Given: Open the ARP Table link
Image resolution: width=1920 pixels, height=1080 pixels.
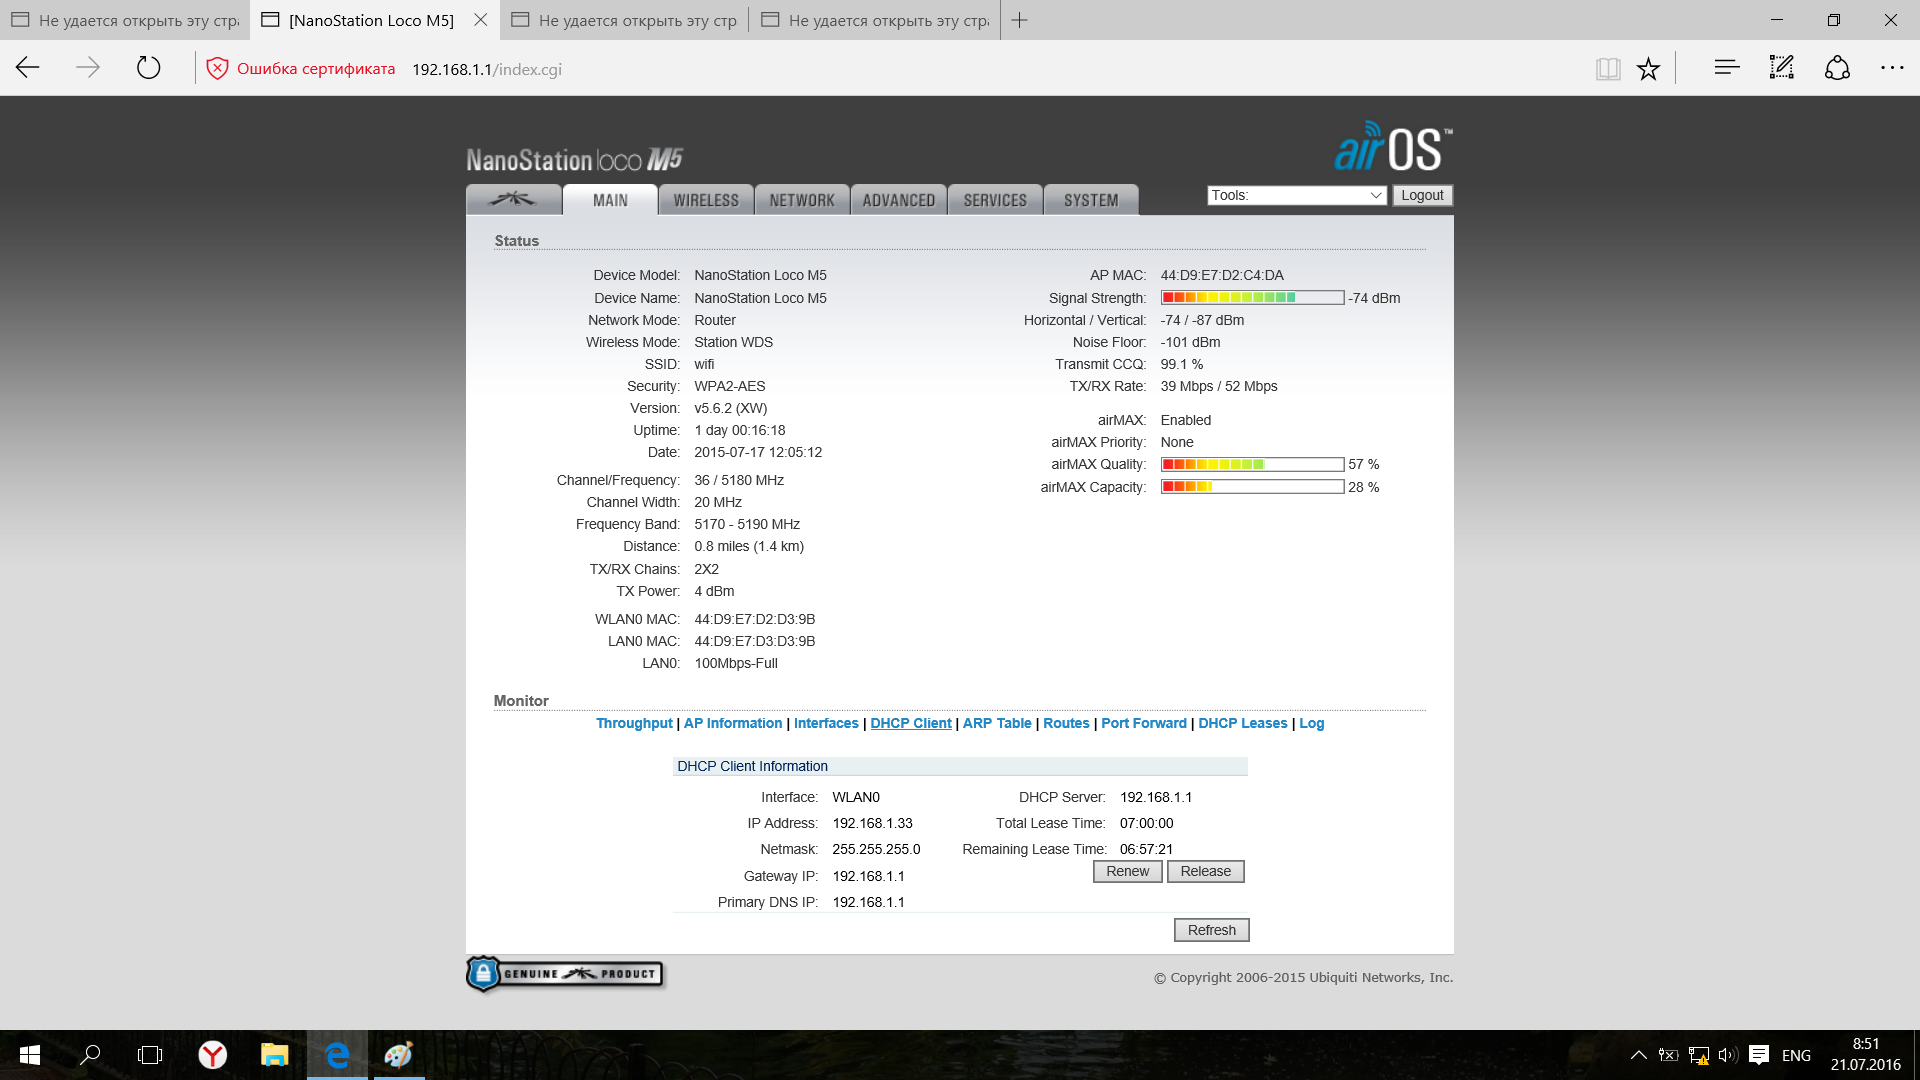Looking at the screenshot, I should (997, 723).
